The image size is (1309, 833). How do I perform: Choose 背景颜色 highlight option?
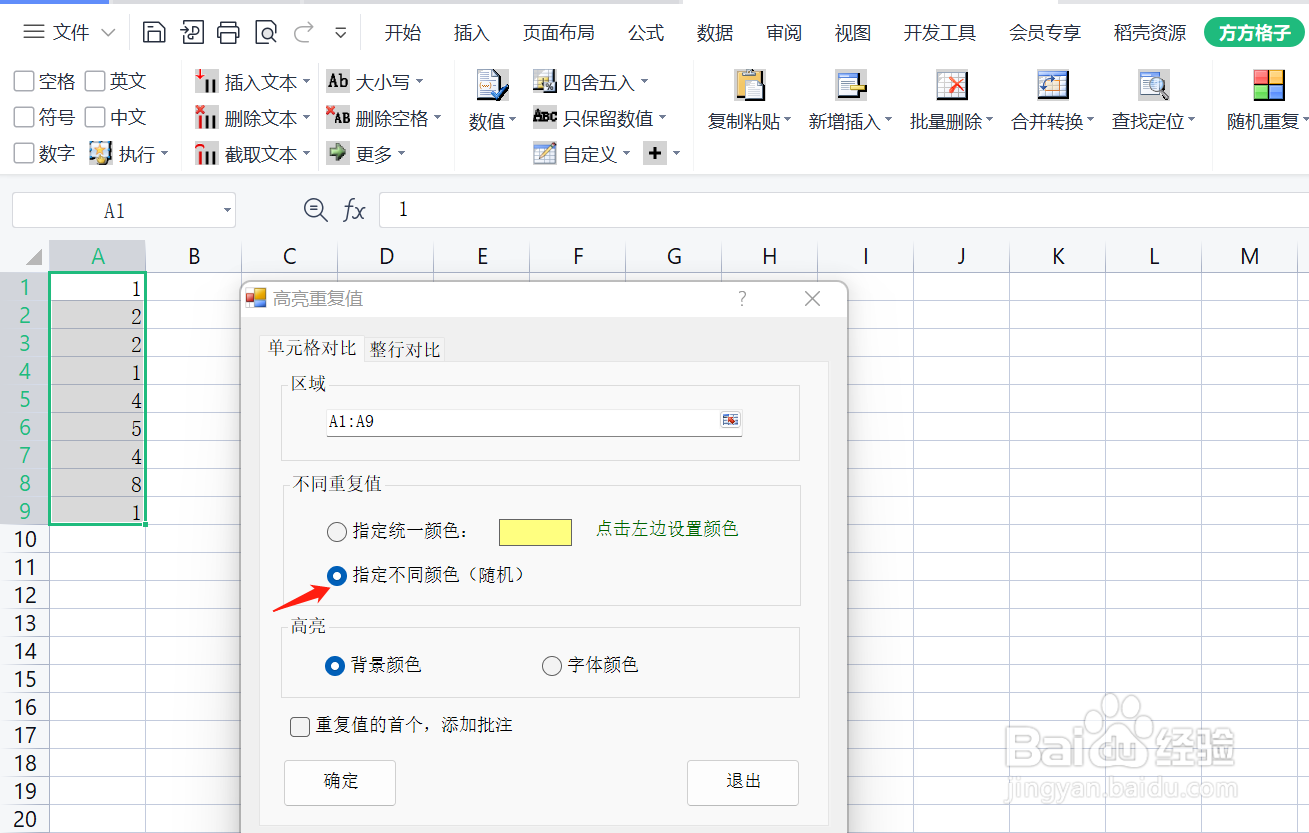point(335,665)
